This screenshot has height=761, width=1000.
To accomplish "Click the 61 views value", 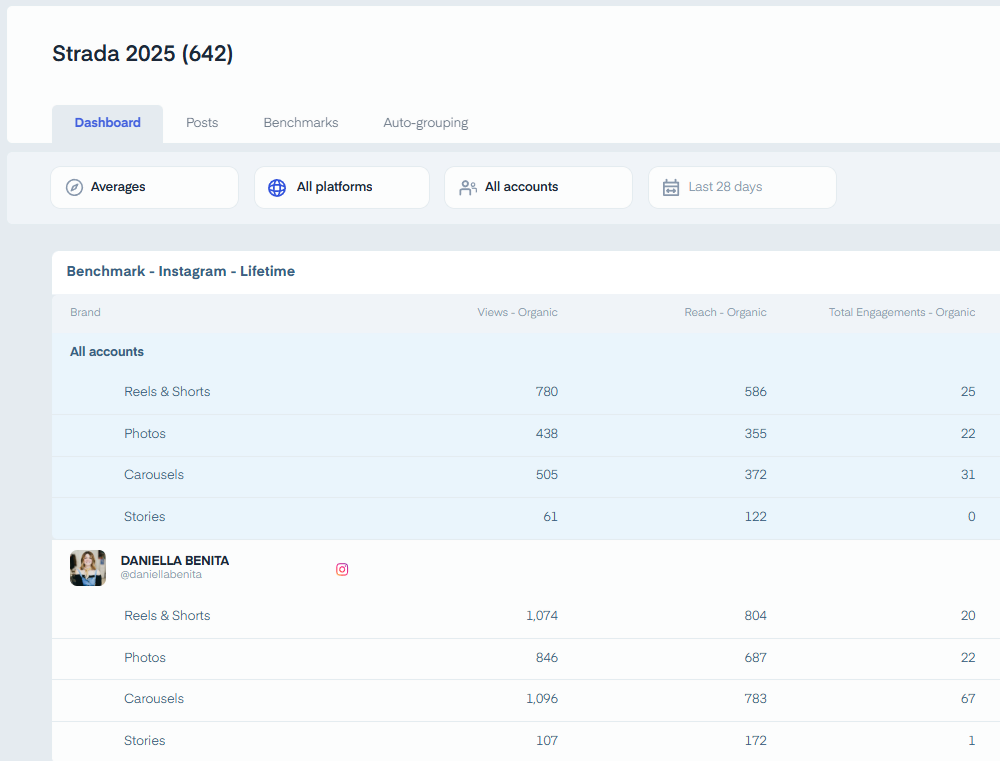I will tap(550, 517).
